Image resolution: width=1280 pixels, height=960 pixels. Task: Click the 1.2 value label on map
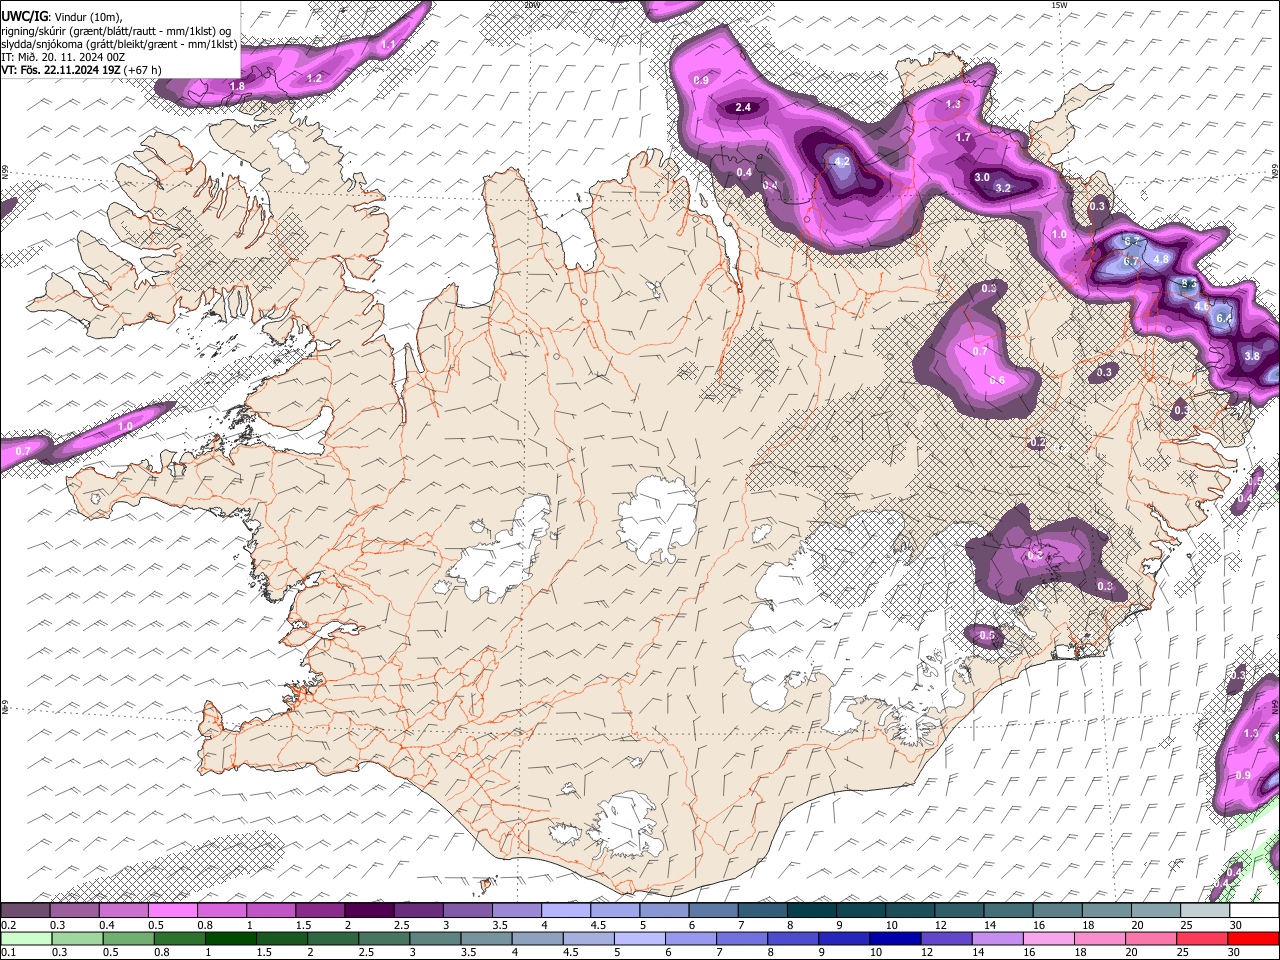click(314, 78)
